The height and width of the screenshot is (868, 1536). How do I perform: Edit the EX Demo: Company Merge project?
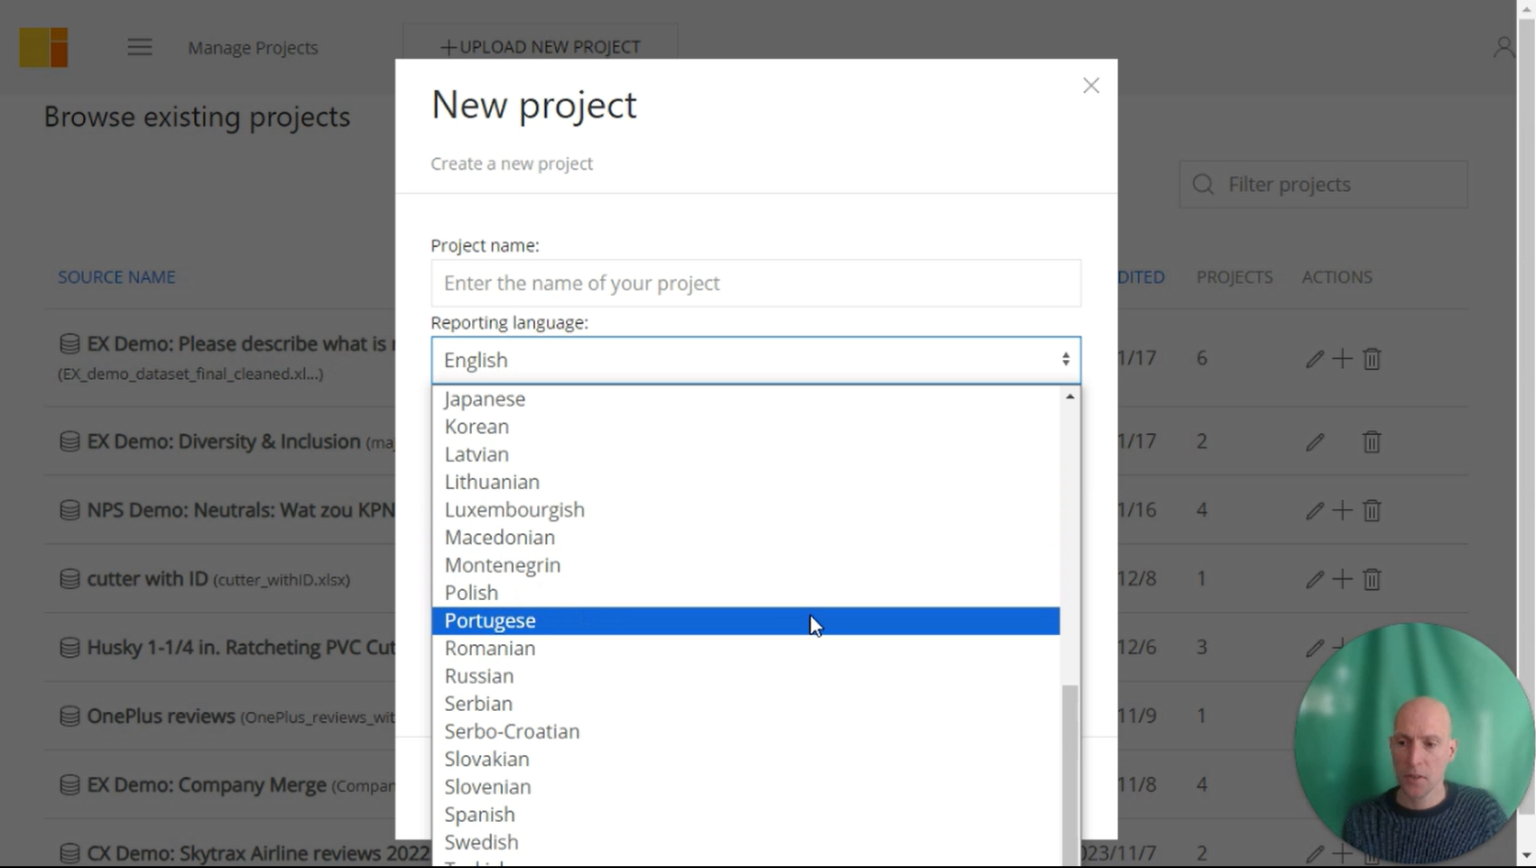click(1314, 784)
